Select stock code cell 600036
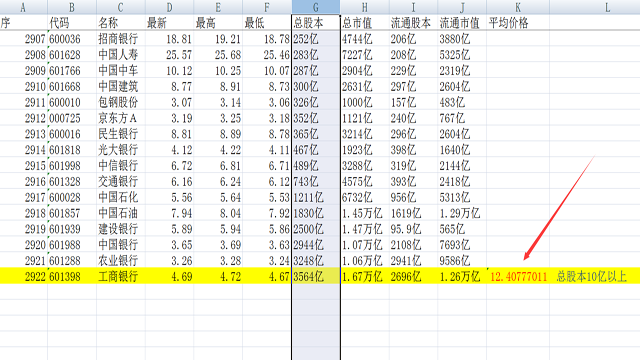Image resolution: width=640 pixels, height=360 pixels. point(72,39)
